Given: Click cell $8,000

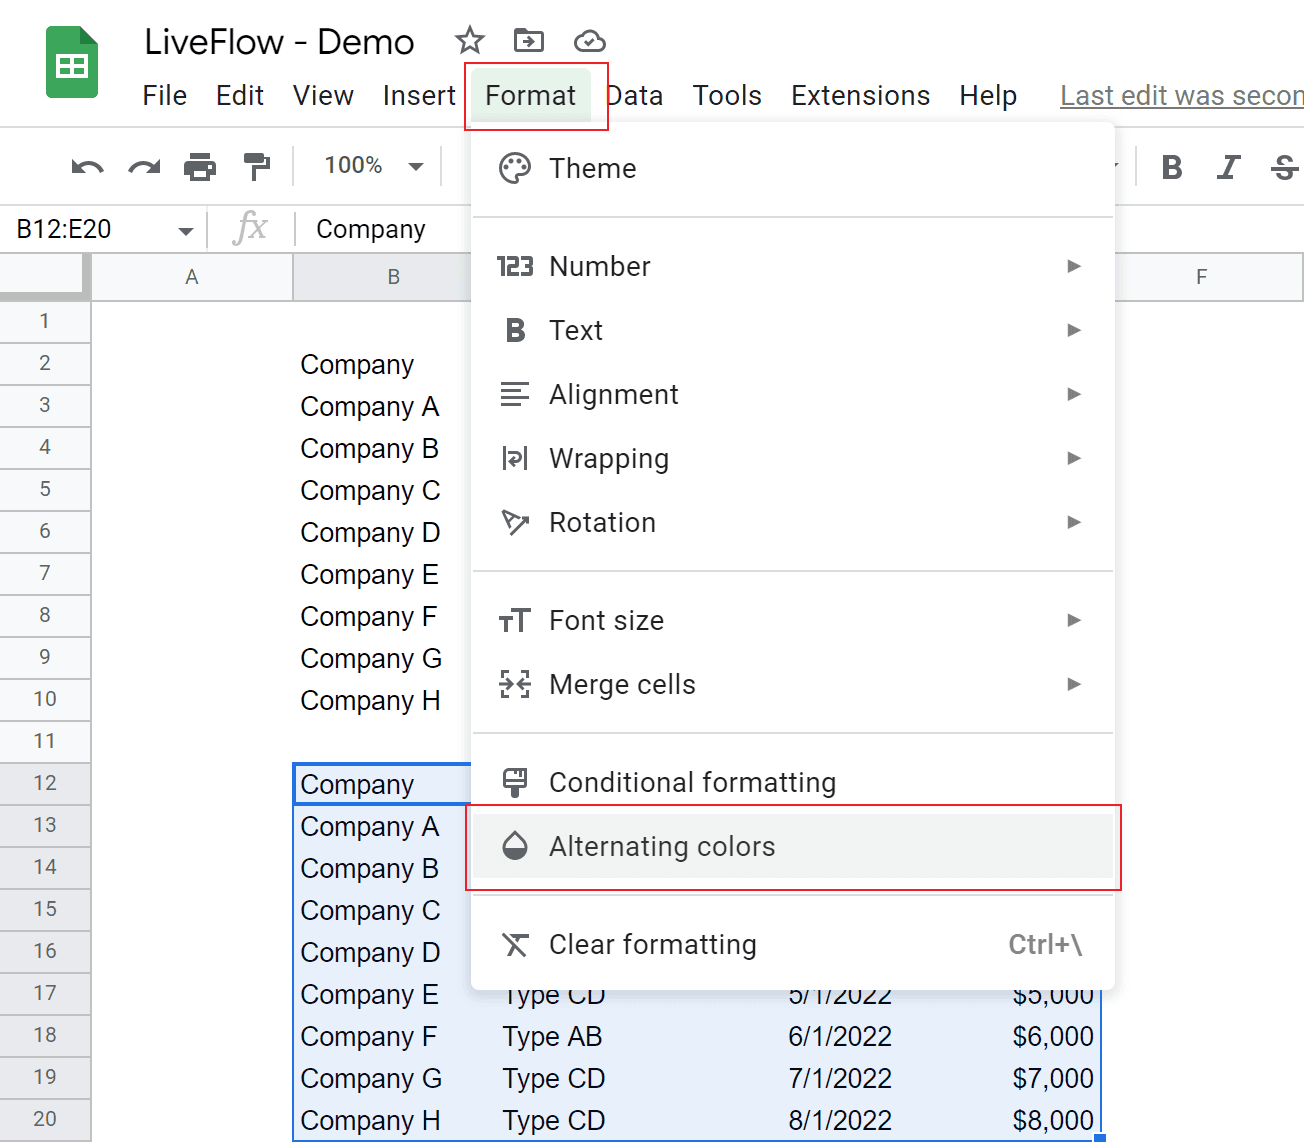Looking at the screenshot, I should 1053,1121.
